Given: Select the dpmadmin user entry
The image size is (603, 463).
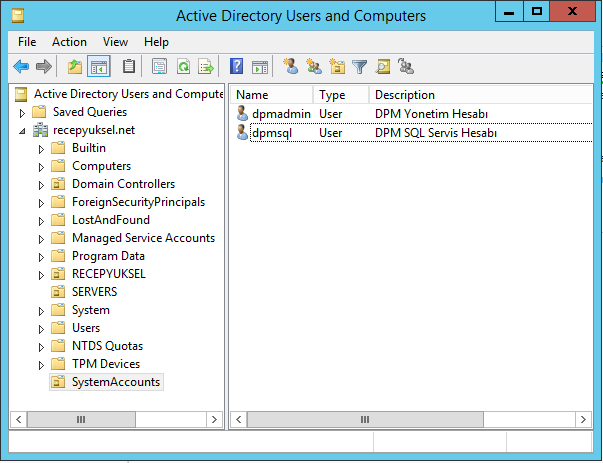Looking at the screenshot, I should click(x=281, y=114).
